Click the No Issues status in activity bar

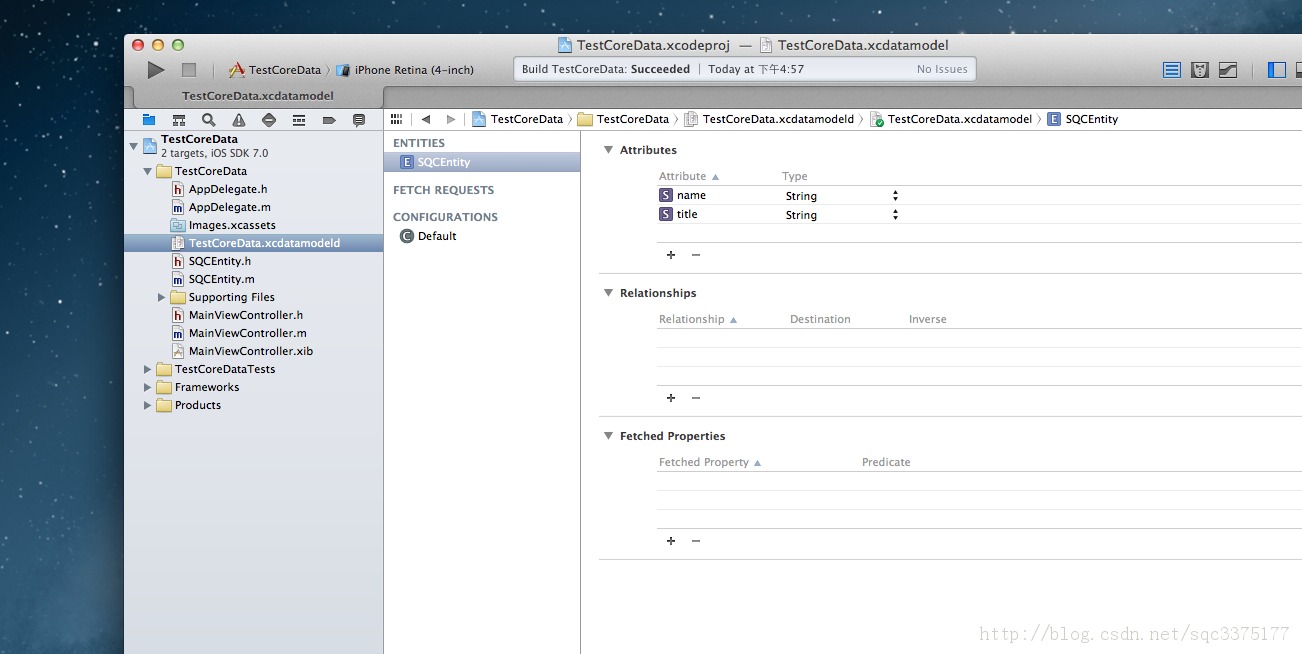(942, 69)
